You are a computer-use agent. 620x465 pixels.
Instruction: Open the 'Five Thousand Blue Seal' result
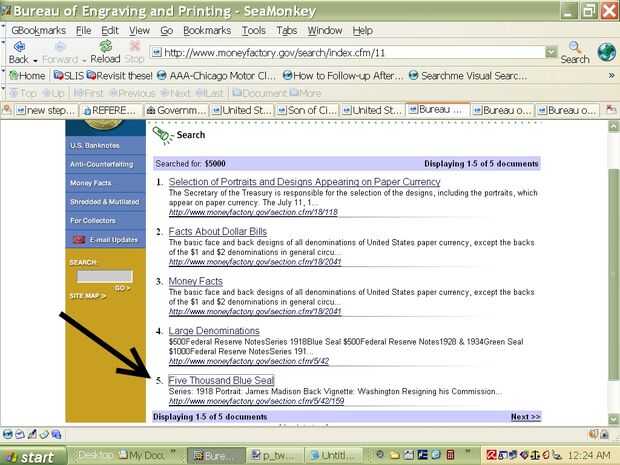(x=221, y=380)
